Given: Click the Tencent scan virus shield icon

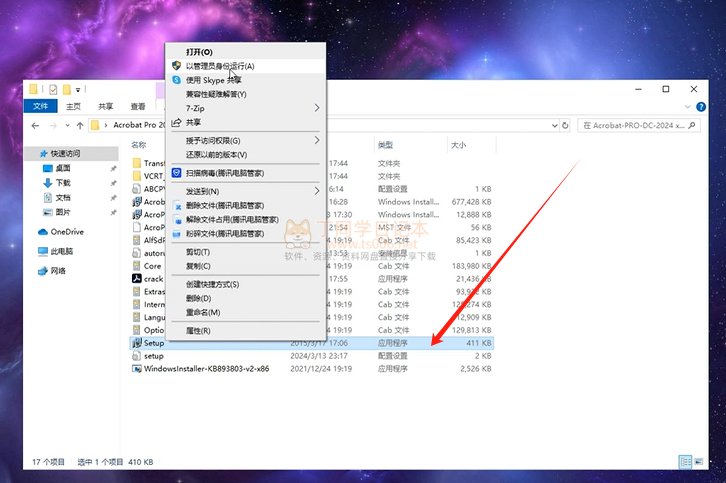Looking at the screenshot, I should [176, 173].
